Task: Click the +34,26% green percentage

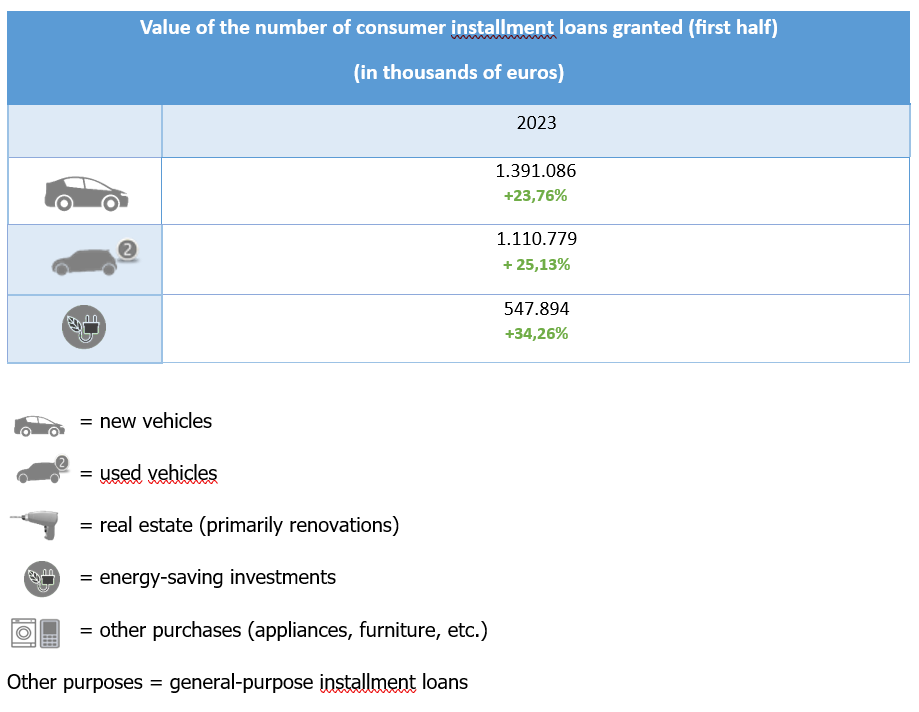Action: (x=535, y=333)
